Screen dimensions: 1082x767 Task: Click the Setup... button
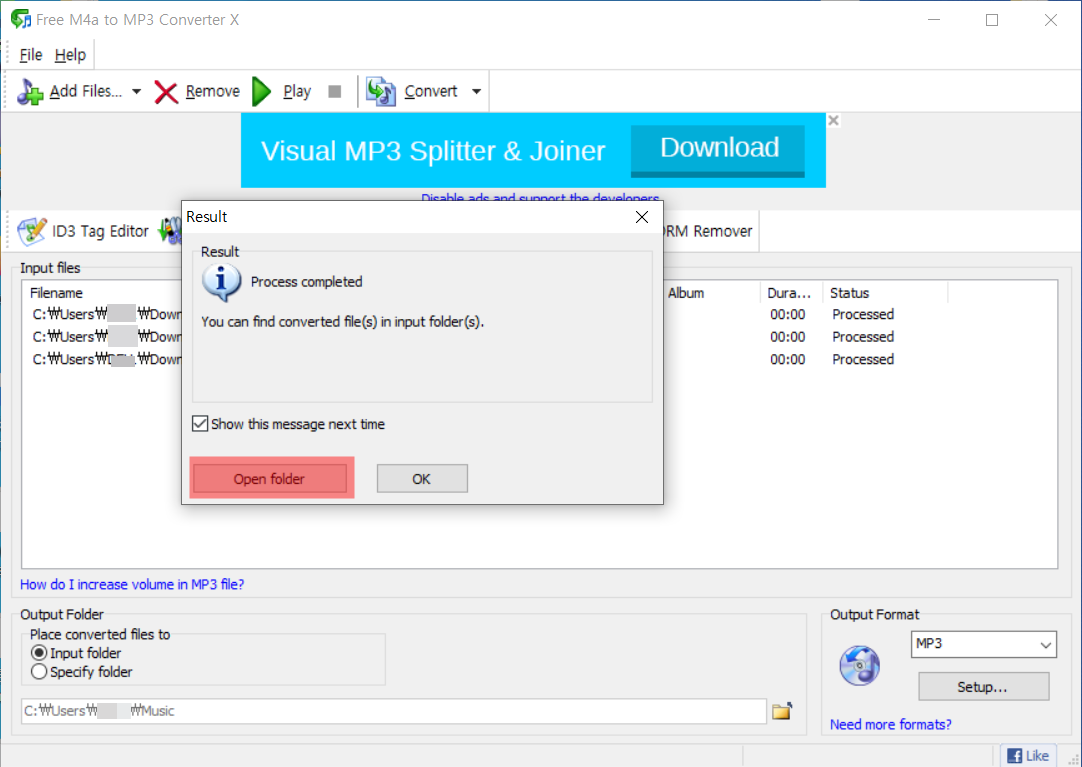pos(983,687)
